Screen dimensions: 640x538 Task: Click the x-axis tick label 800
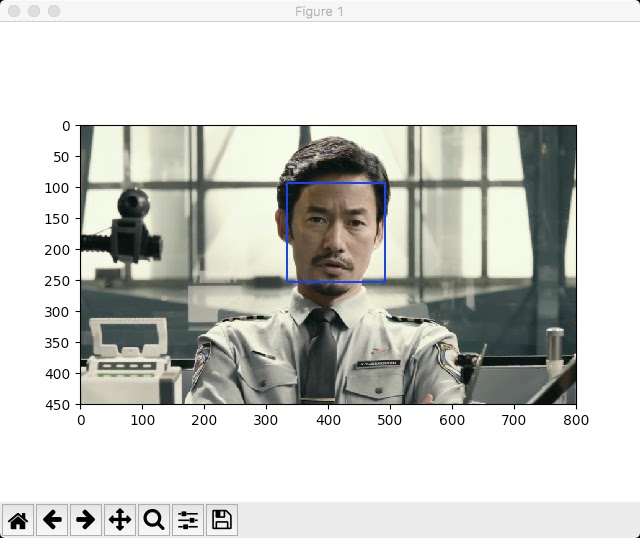pos(576,420)
